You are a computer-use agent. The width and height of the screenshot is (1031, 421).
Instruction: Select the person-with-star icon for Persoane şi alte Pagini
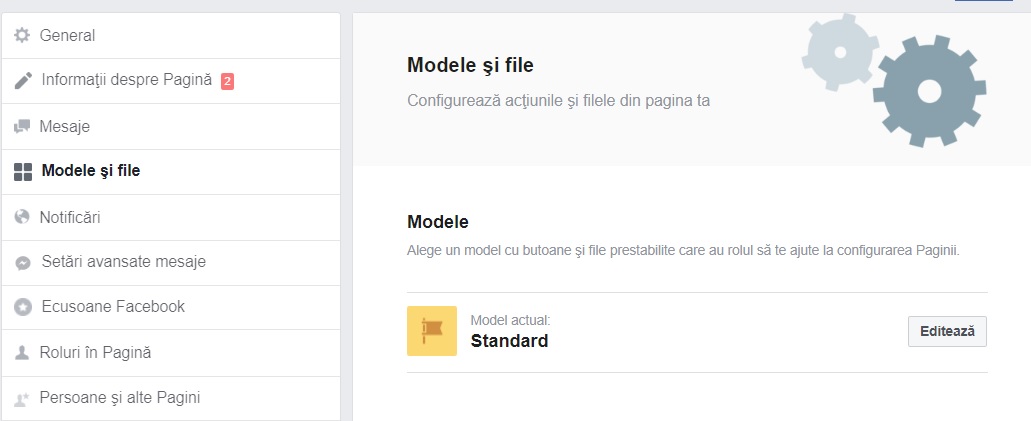click(x=22, y=398)
